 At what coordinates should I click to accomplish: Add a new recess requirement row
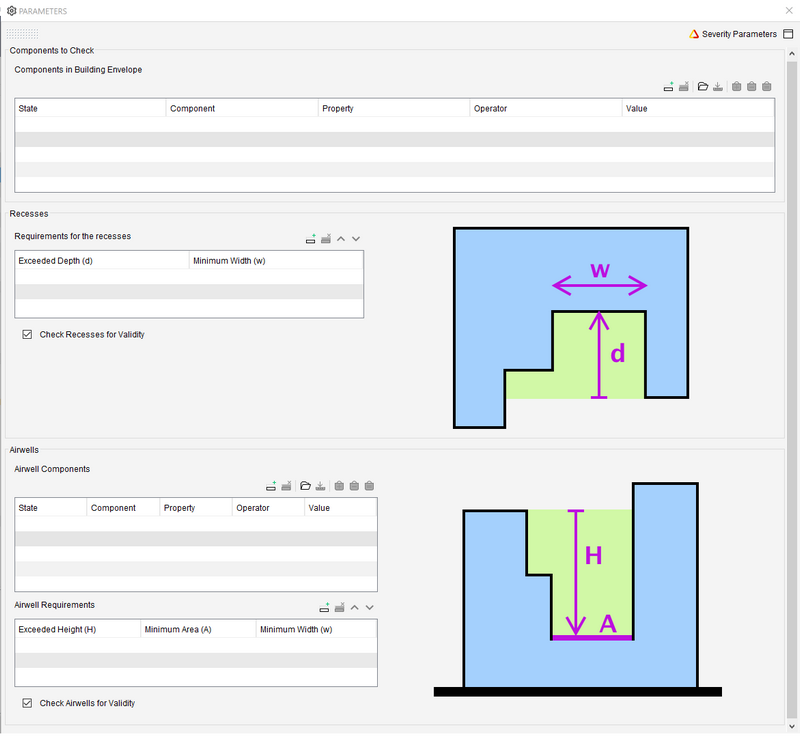tap(311, 239)
